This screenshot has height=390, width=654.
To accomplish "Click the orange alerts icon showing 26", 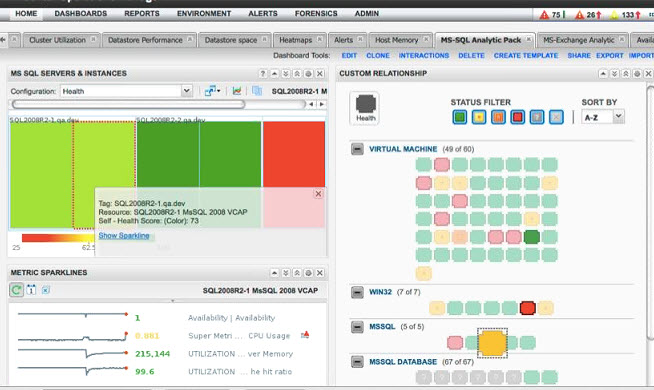I will (x=579, y=15).
